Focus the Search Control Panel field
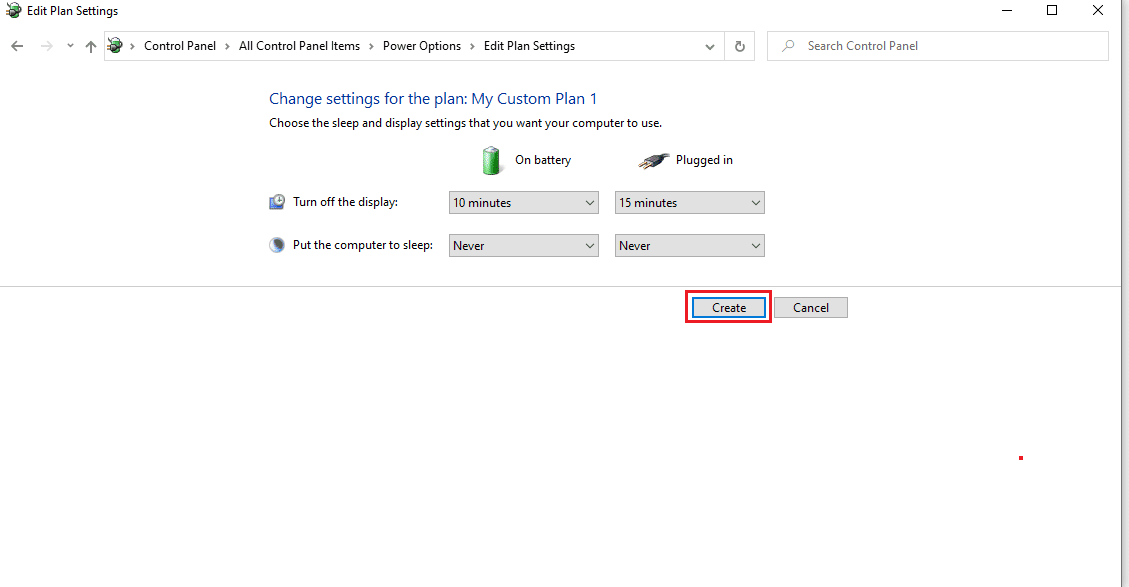Viewport: 1129px width, 587px height. [x=937, y=46]
